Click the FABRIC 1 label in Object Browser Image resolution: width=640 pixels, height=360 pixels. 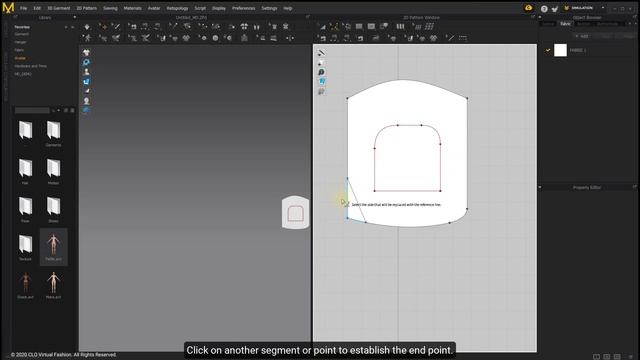click(x=578, y=51)
